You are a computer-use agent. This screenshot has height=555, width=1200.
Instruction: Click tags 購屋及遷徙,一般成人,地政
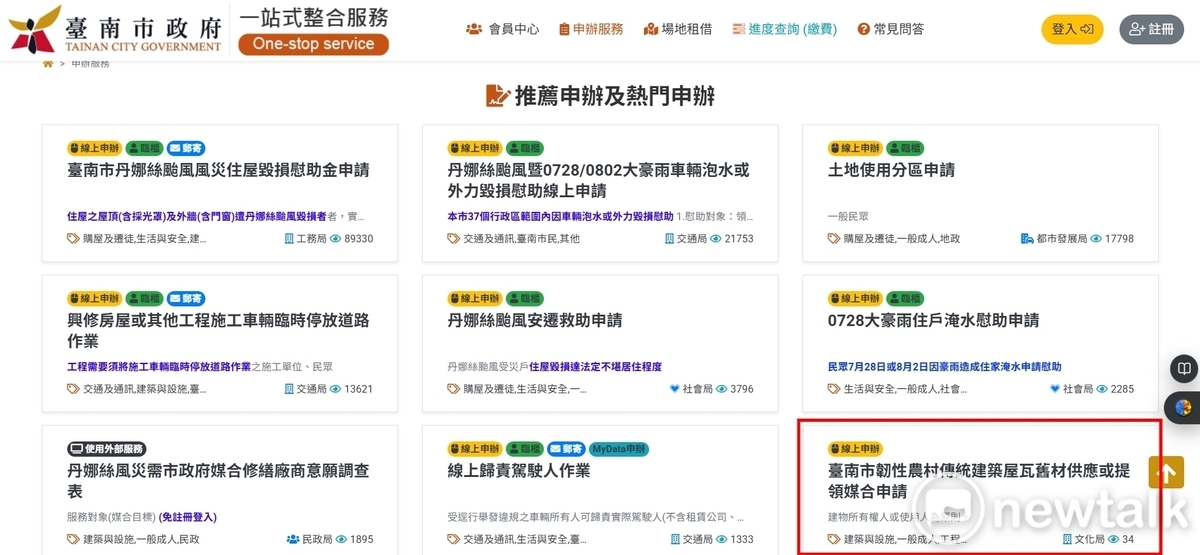point(901,239)
